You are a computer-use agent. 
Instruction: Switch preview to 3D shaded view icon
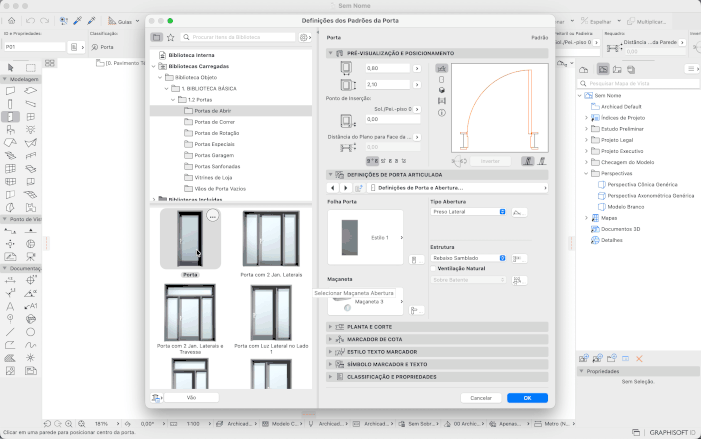(442, 90)
